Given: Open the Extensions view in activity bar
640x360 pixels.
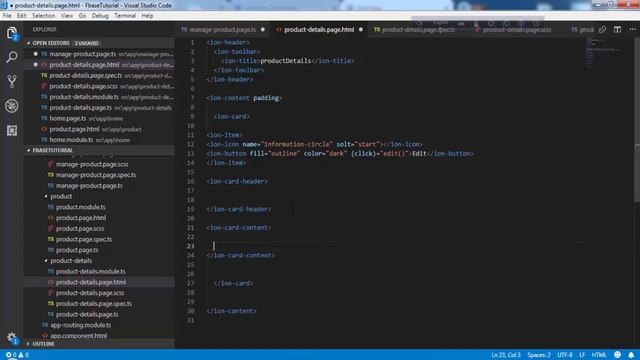Looking at the screenshot, I should (x=12, y=131).
